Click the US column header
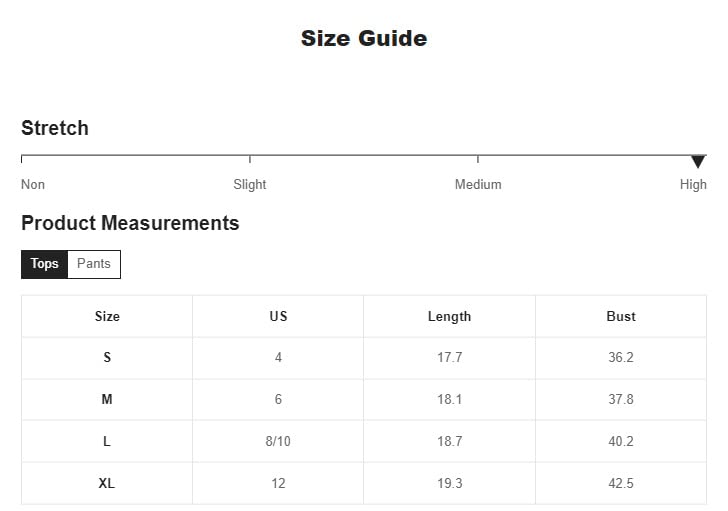The image size is (728, 511). pyautogui.click(x=278, y=316)
